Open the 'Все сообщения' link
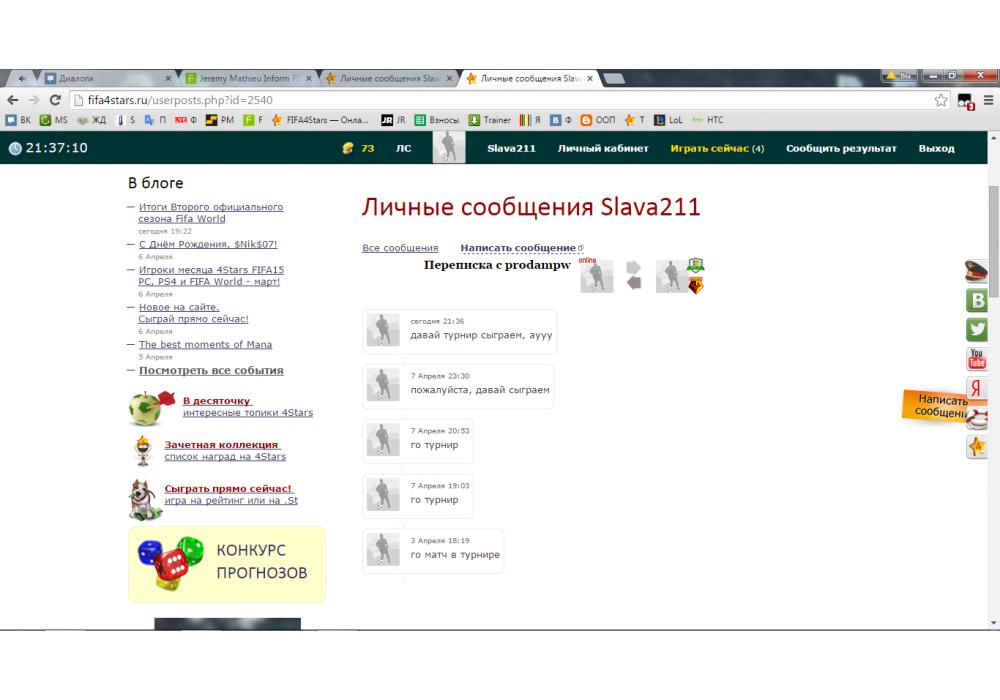 400,248
